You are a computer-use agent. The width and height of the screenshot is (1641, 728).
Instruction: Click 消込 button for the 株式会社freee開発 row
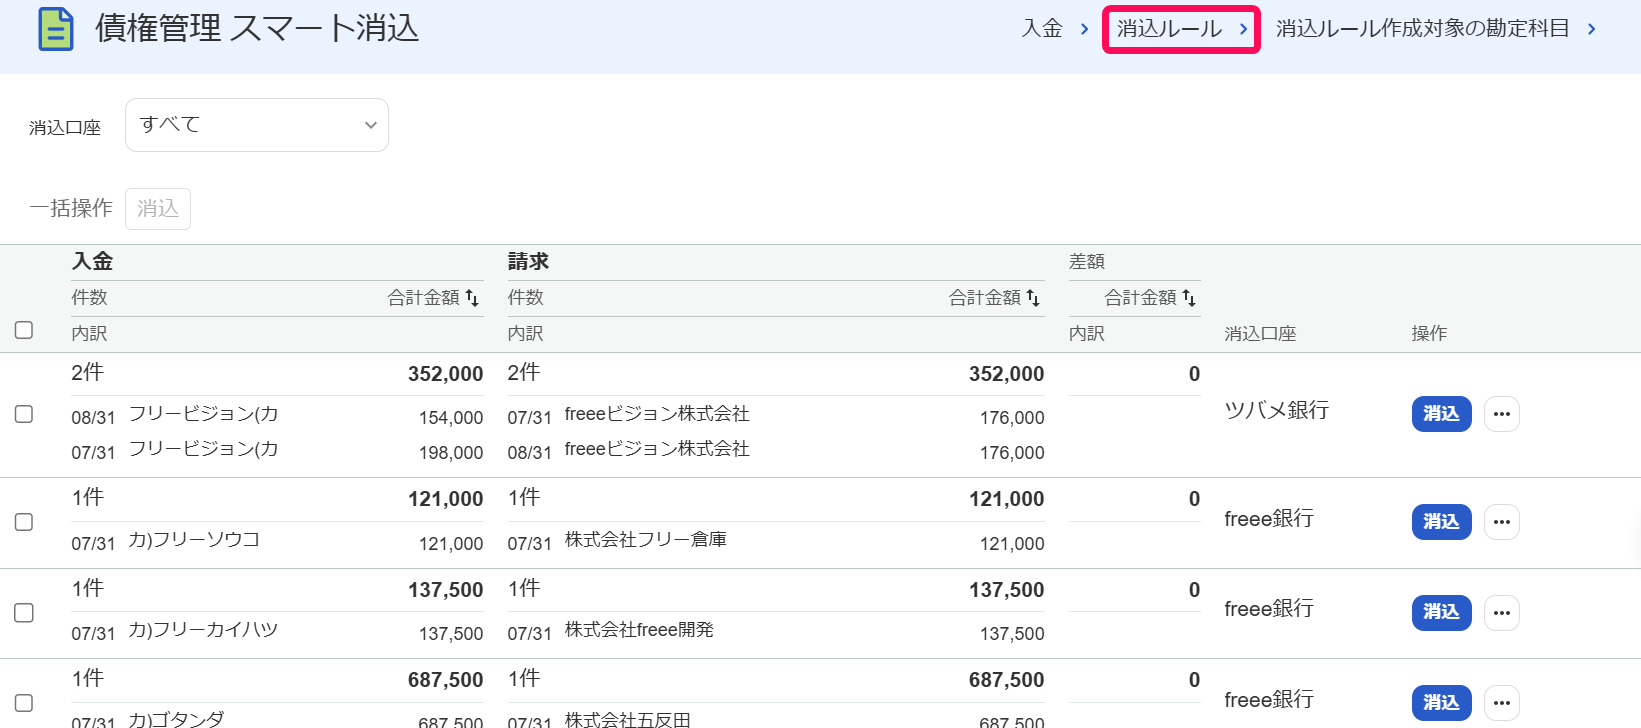1441,612
